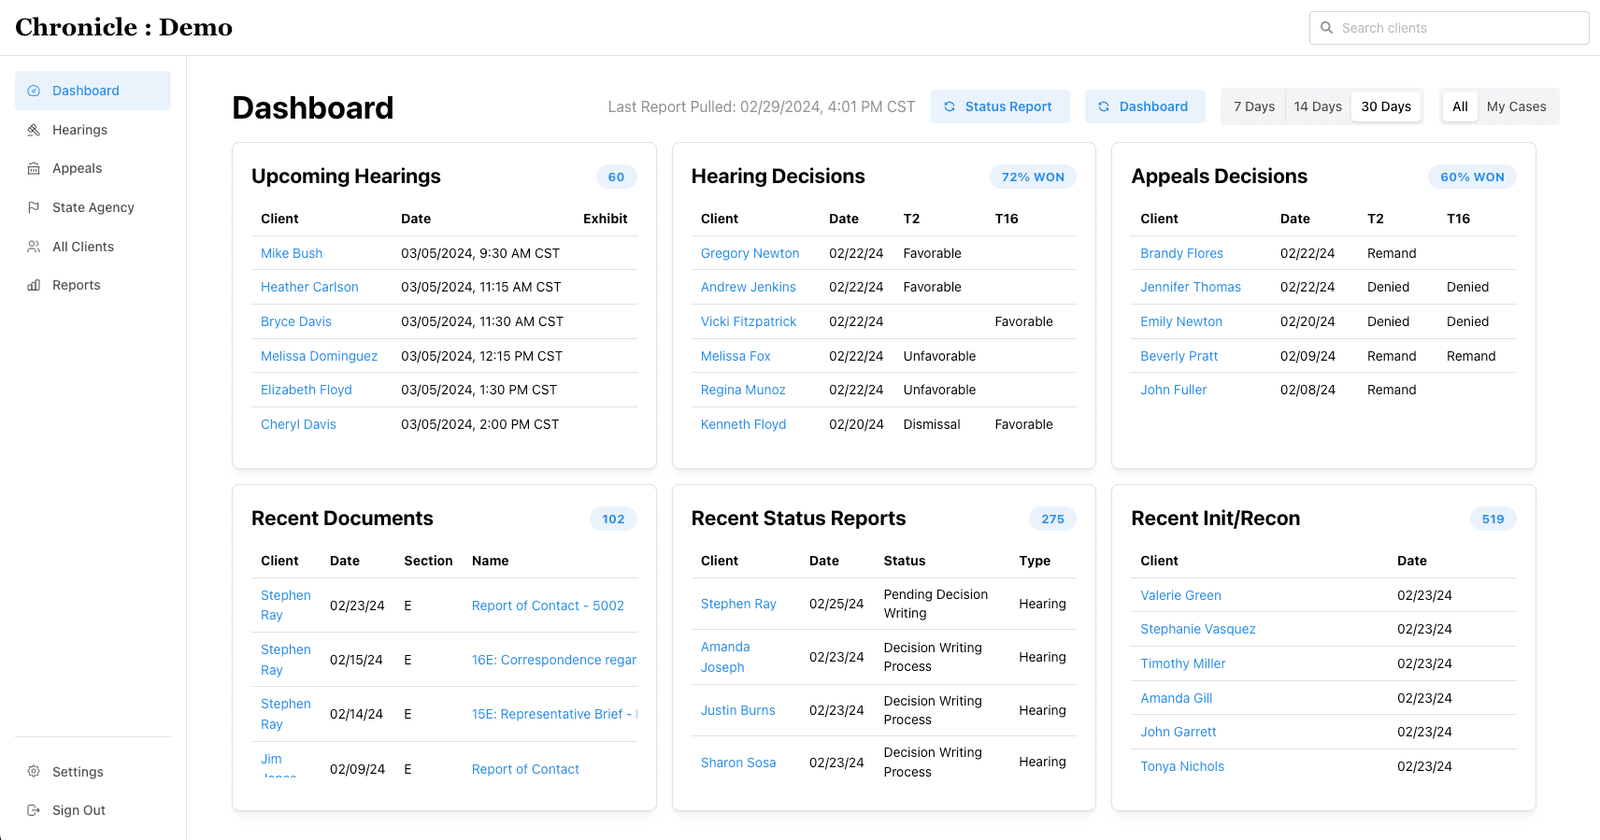
Task: Sign Out of the application
Action: (x=93, y=811)
